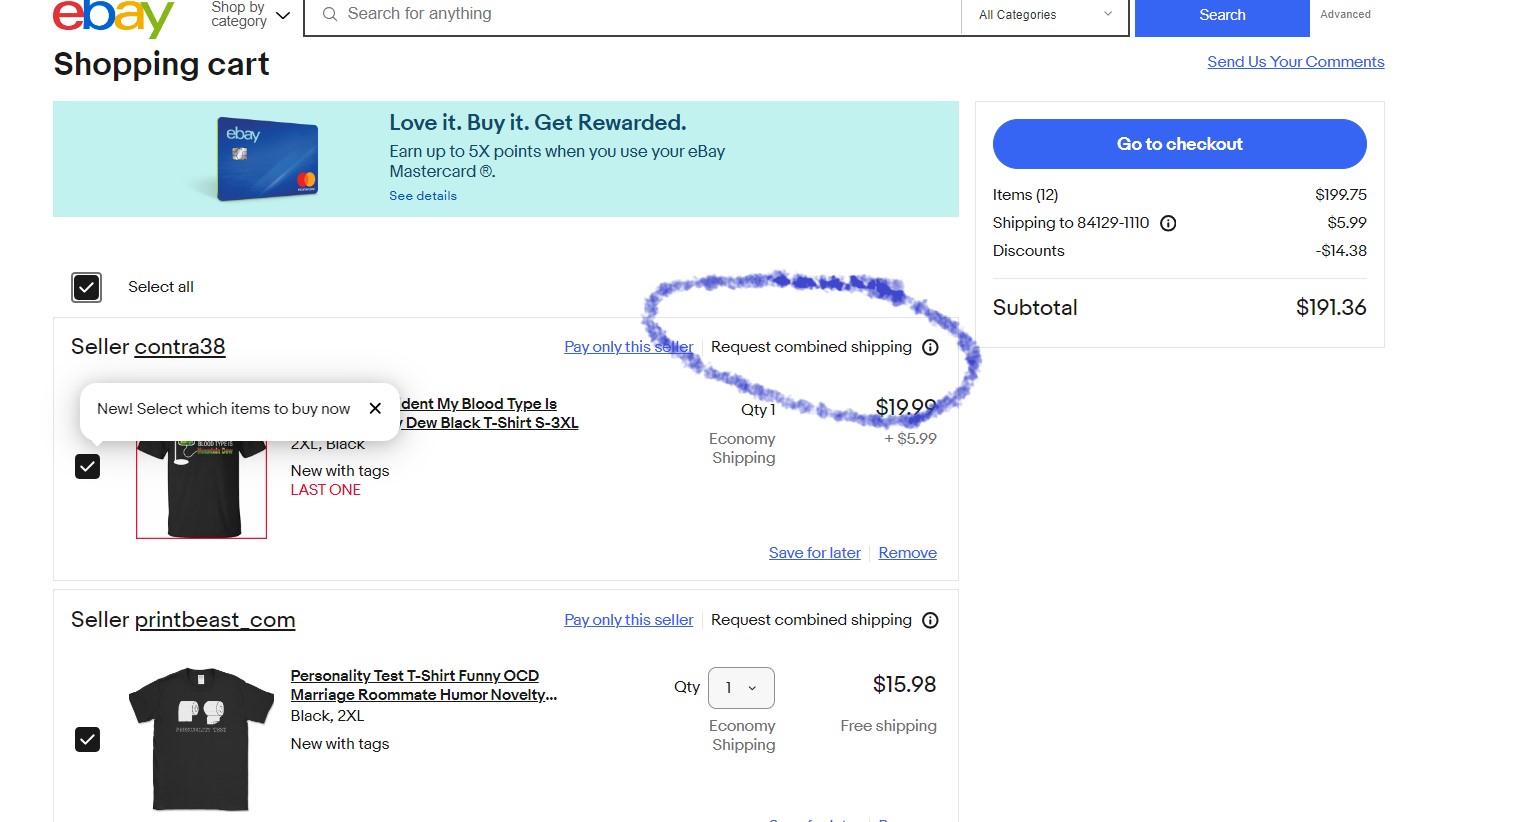Remove the contra38 T-shirt from cart

[907, 553]
